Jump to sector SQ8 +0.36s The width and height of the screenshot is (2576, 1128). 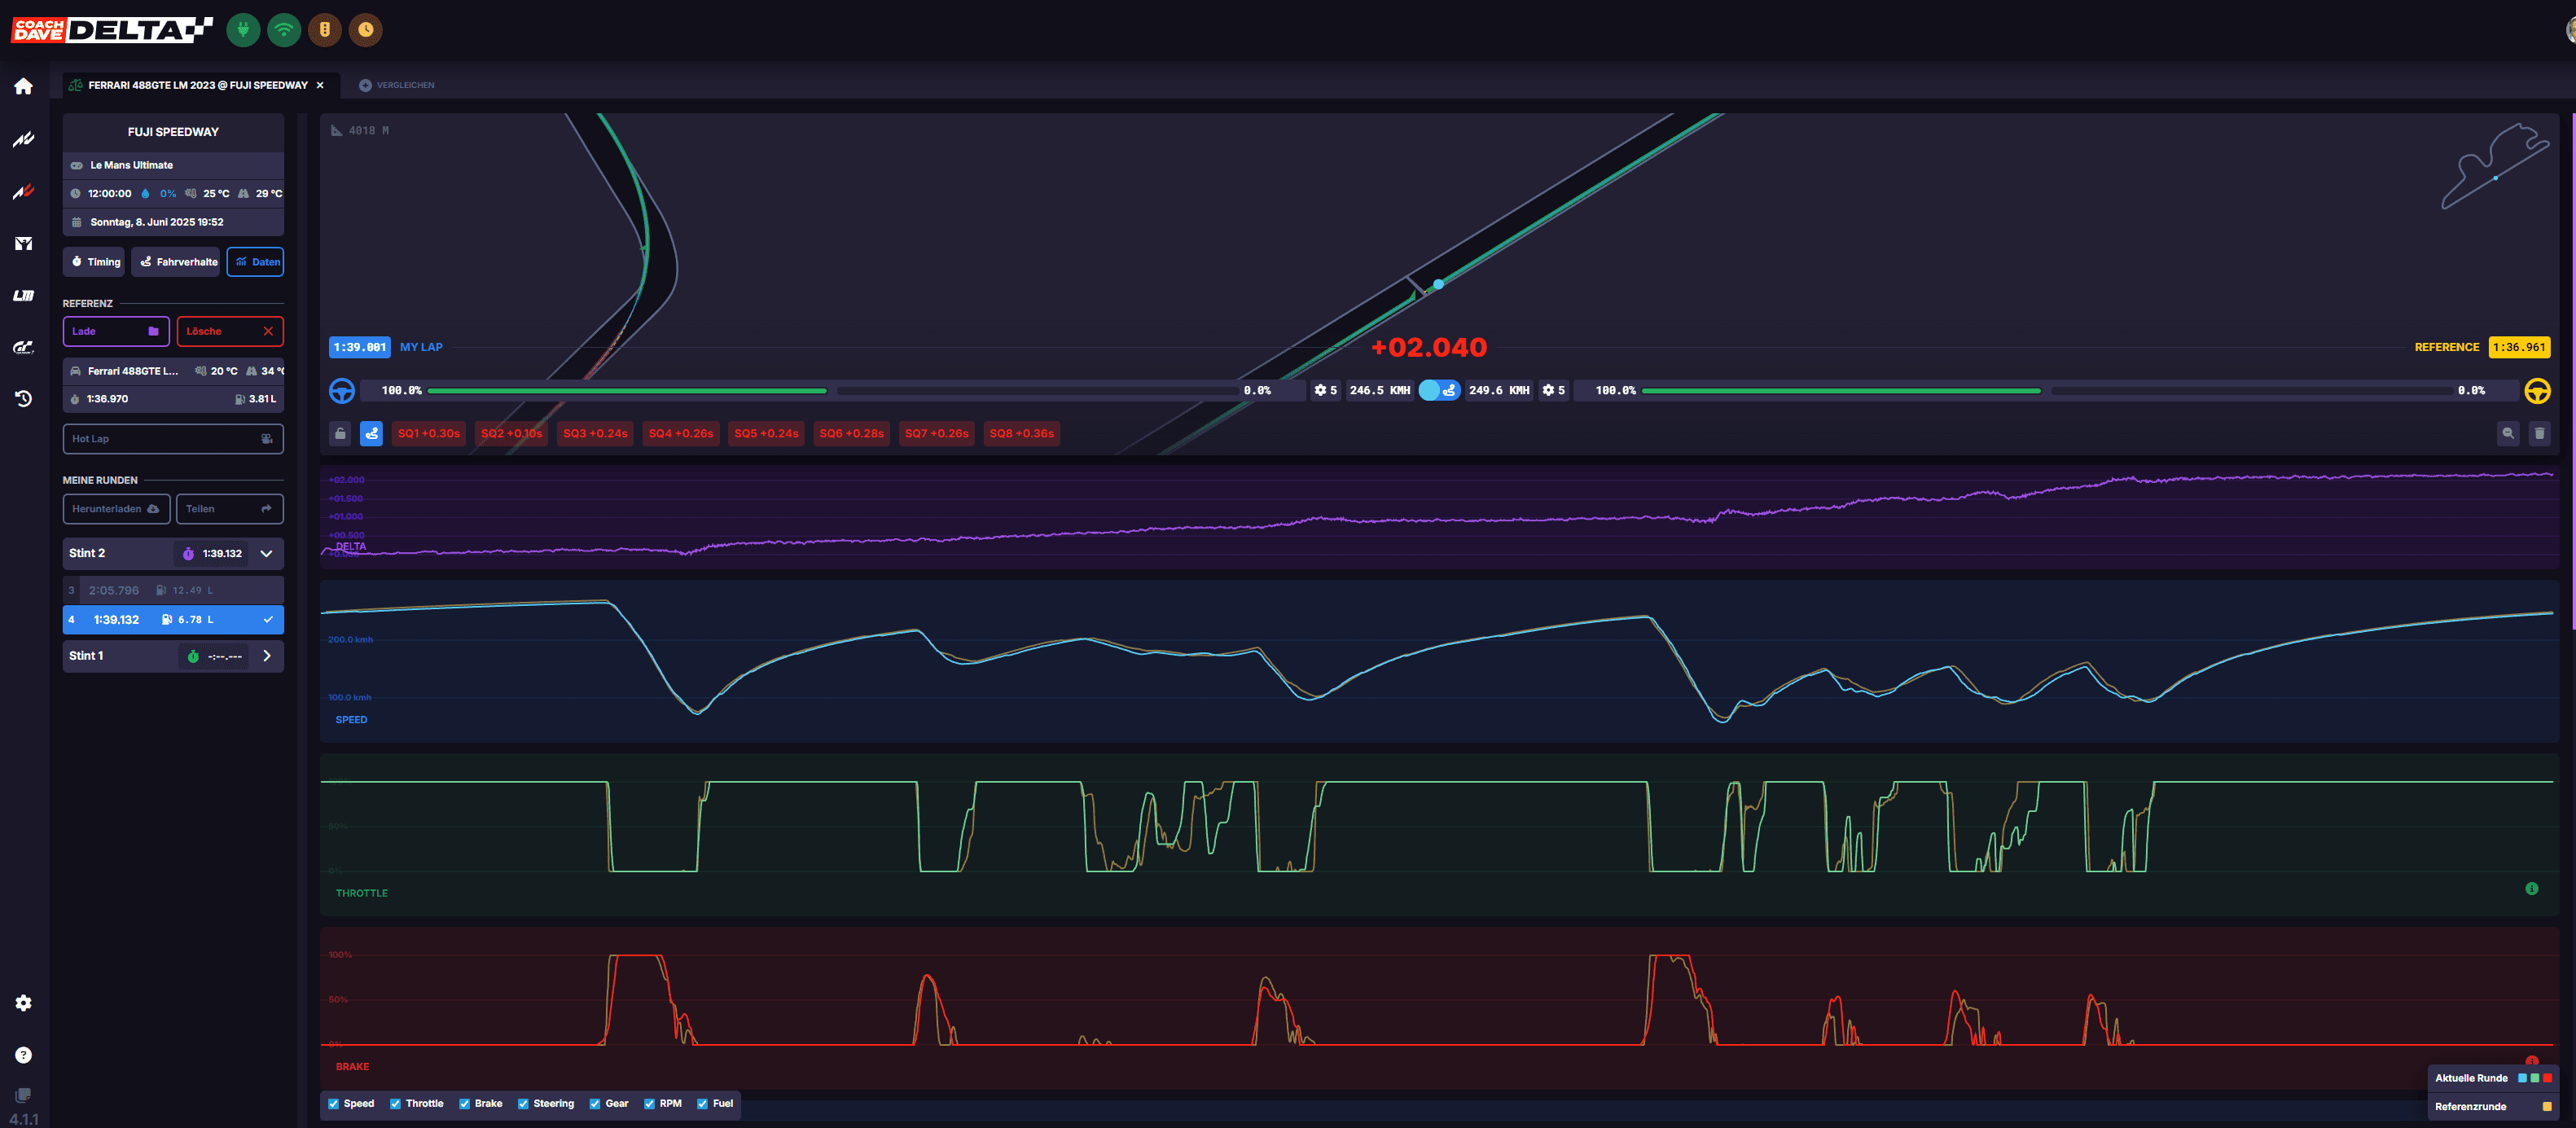click(x=1022, y=433)
